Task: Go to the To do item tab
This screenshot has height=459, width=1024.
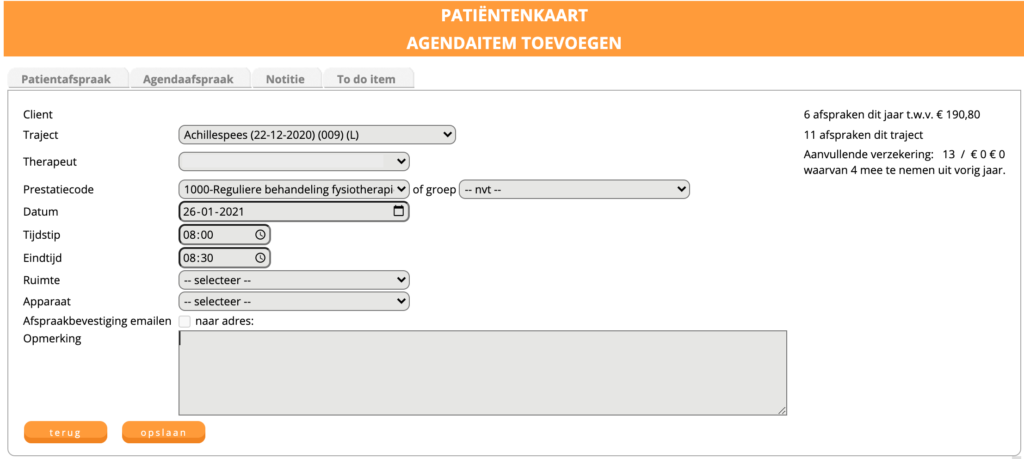Action: 366,79
